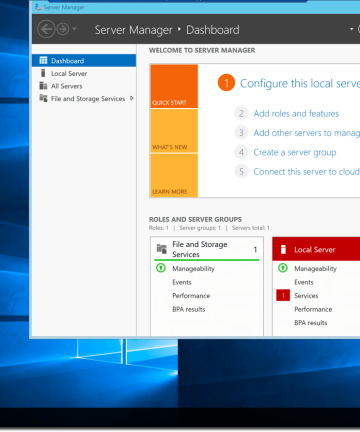
Task: Open the red Local Server tile header
Action: (316, 249)
